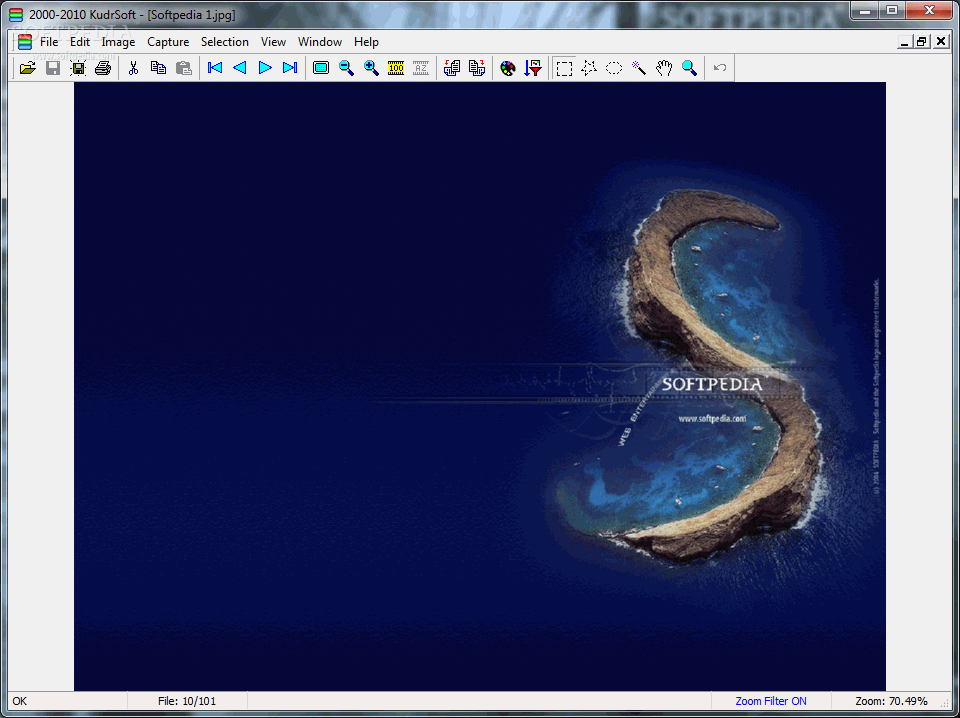Viewport: 960px width, 718px height.
Task: Click the undo arrow icon
Action: click(x=720, y=68)
